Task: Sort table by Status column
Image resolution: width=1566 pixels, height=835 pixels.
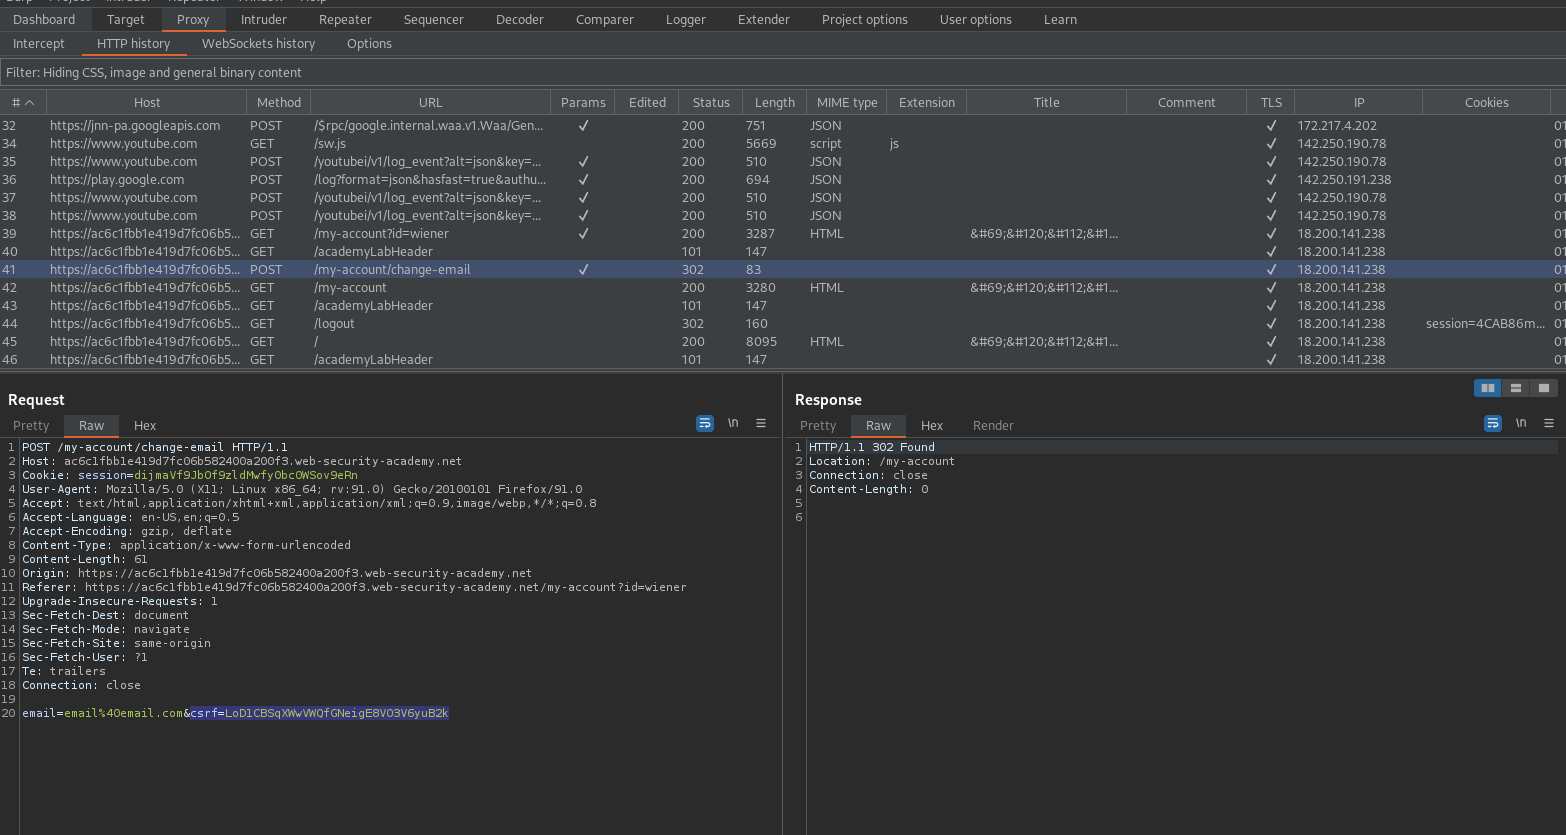Action: pos(711,102)
